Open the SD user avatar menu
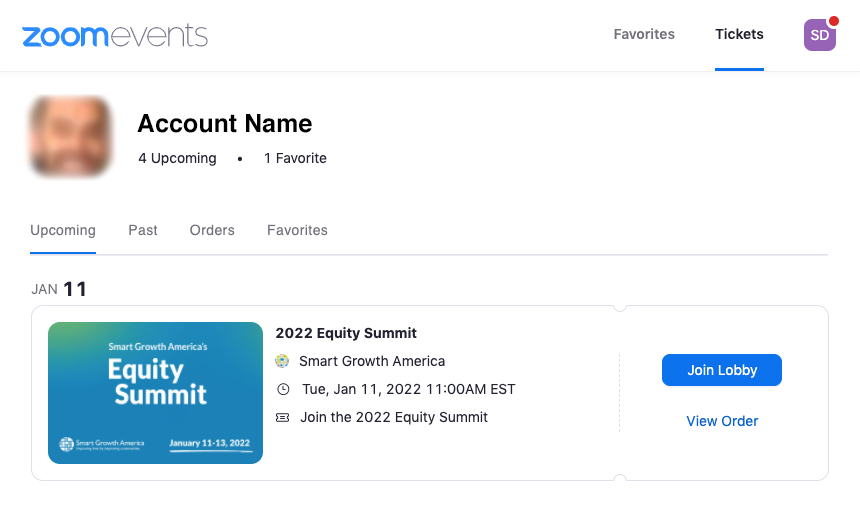Viewport: 860px width, 513px height. click(x=819, y=35)
